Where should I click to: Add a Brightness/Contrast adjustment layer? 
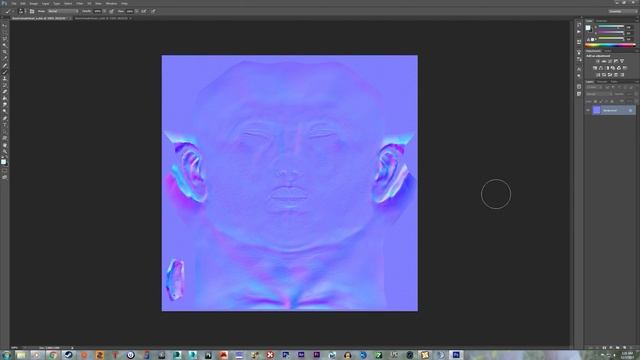pyautogui.click(x=598, y=61)
